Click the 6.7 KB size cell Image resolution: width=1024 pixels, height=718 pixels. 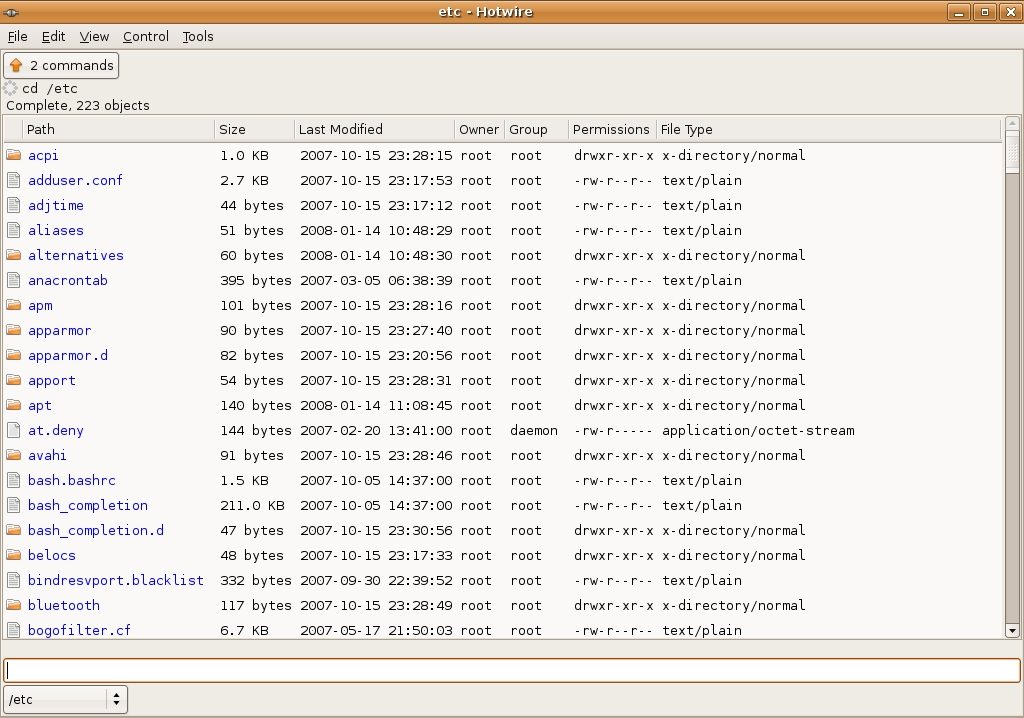click(x=244, y=630)
